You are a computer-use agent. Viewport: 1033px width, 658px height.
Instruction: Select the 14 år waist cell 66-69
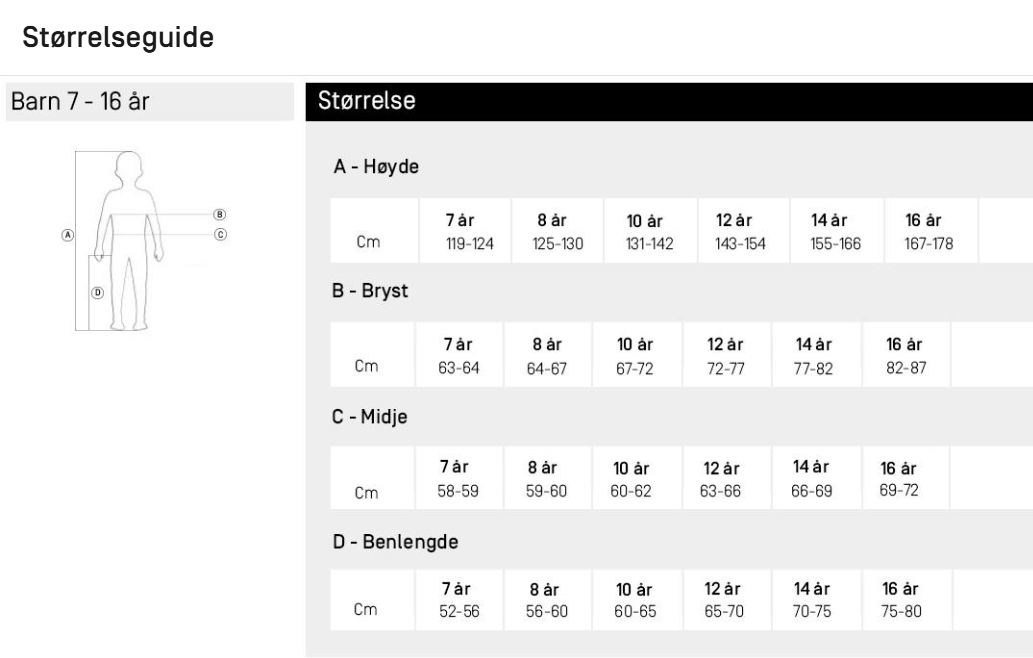[816, 478]
